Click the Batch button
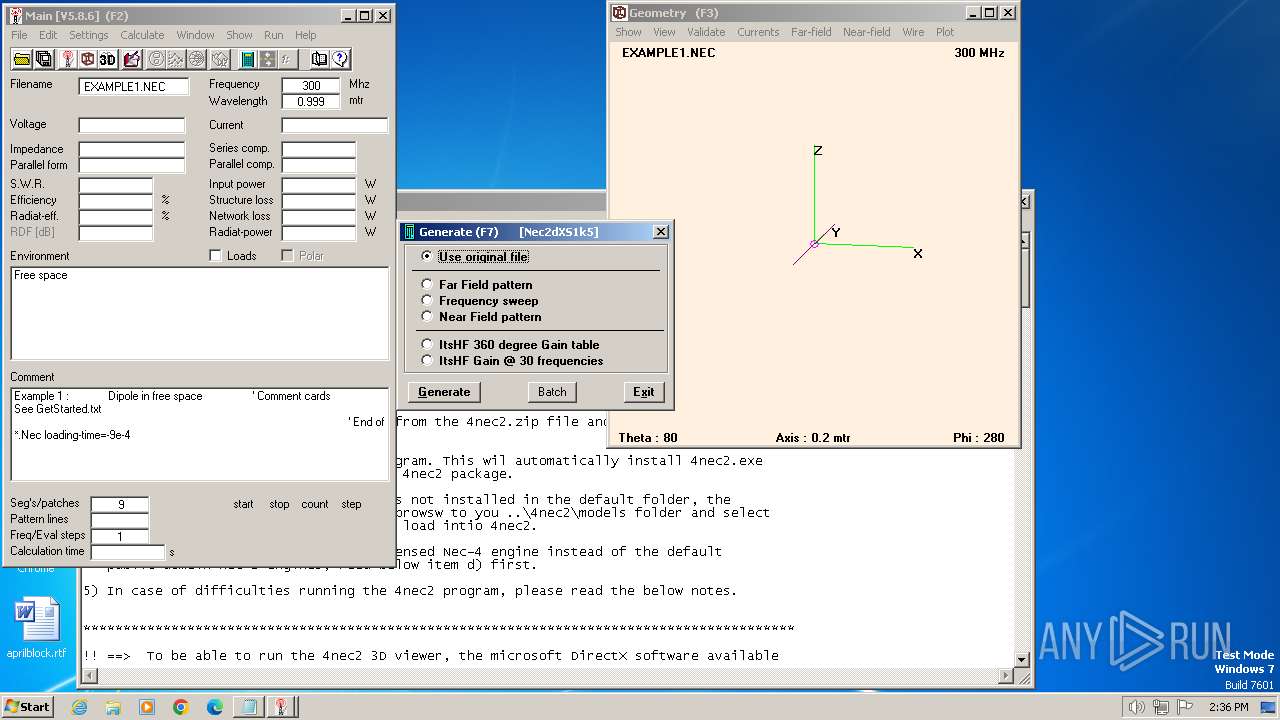Viewport: 1280px width, 720px height. (552, 392)
